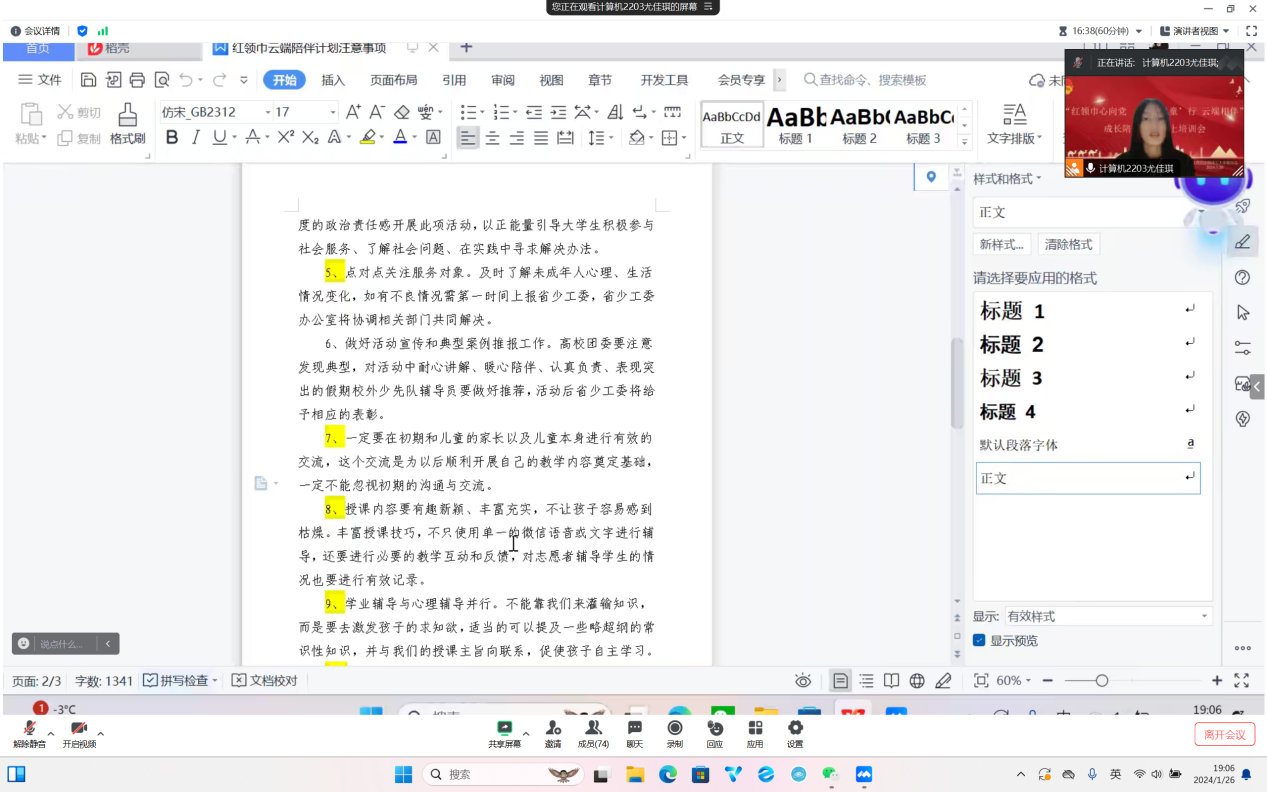
Task: Click the zoom slider in status bar
Action: point(1101,681)
